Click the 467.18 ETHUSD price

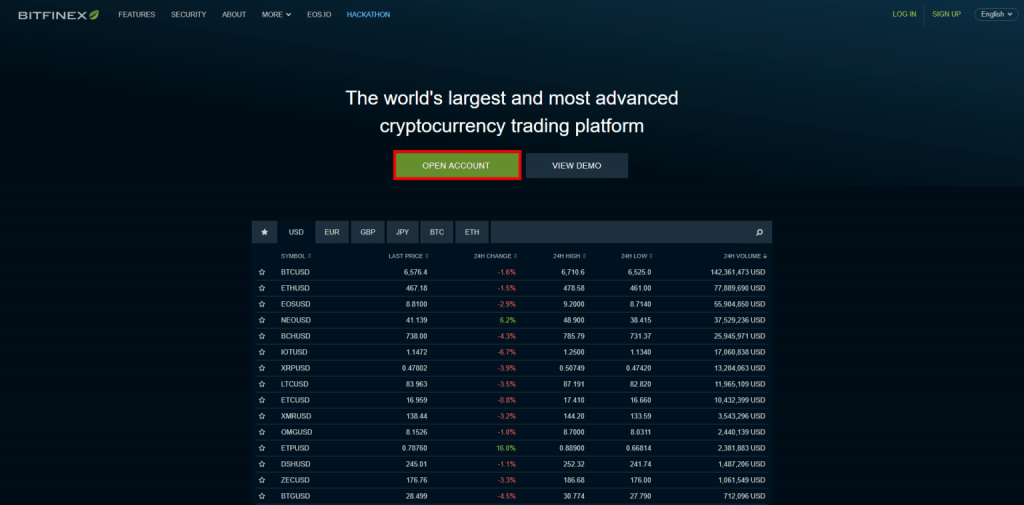pos(417,288)
